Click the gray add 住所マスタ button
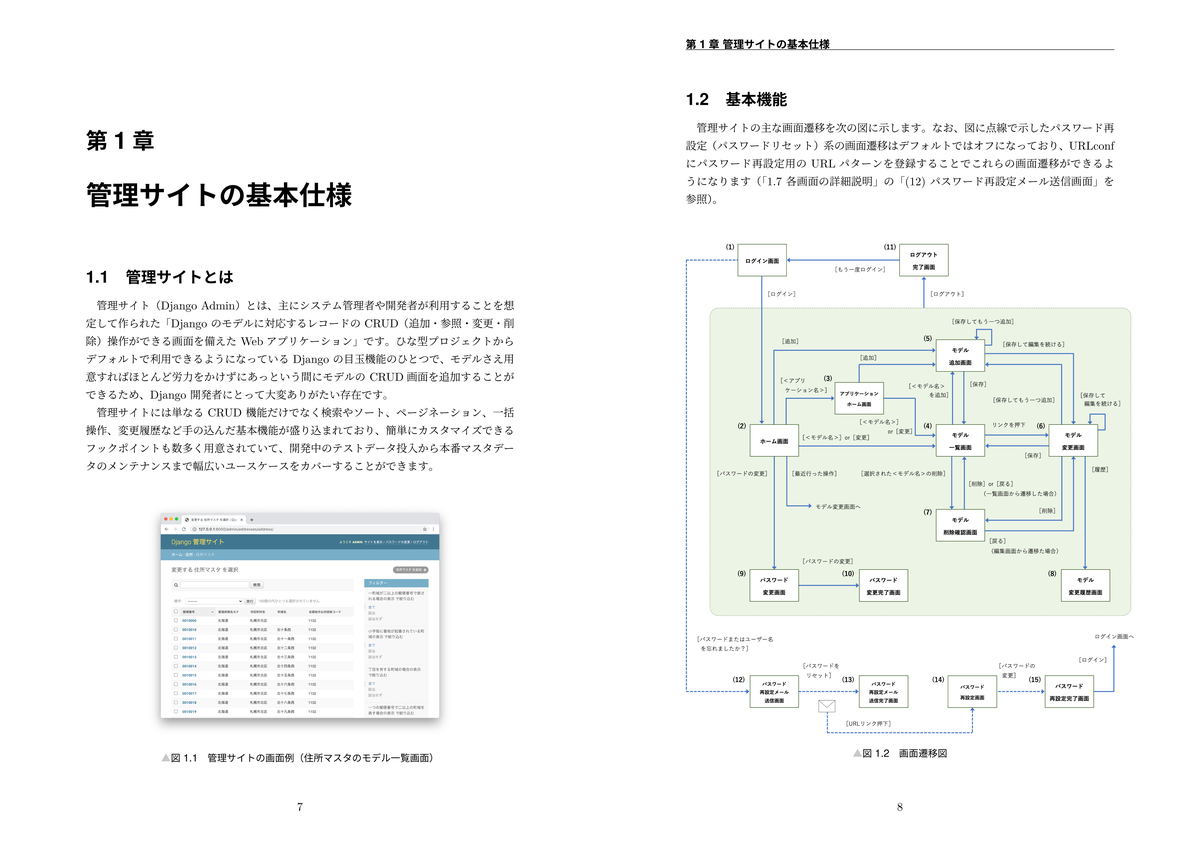Image resolution: width=1200 pixels, height=847 pixels. click(x=411, y=568)
